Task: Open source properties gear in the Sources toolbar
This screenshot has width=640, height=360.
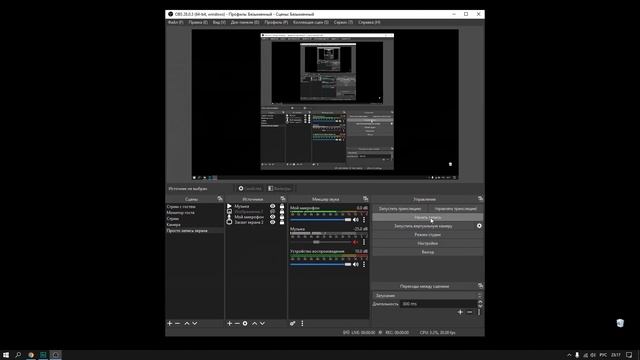Action: click(x=245, y=323)
